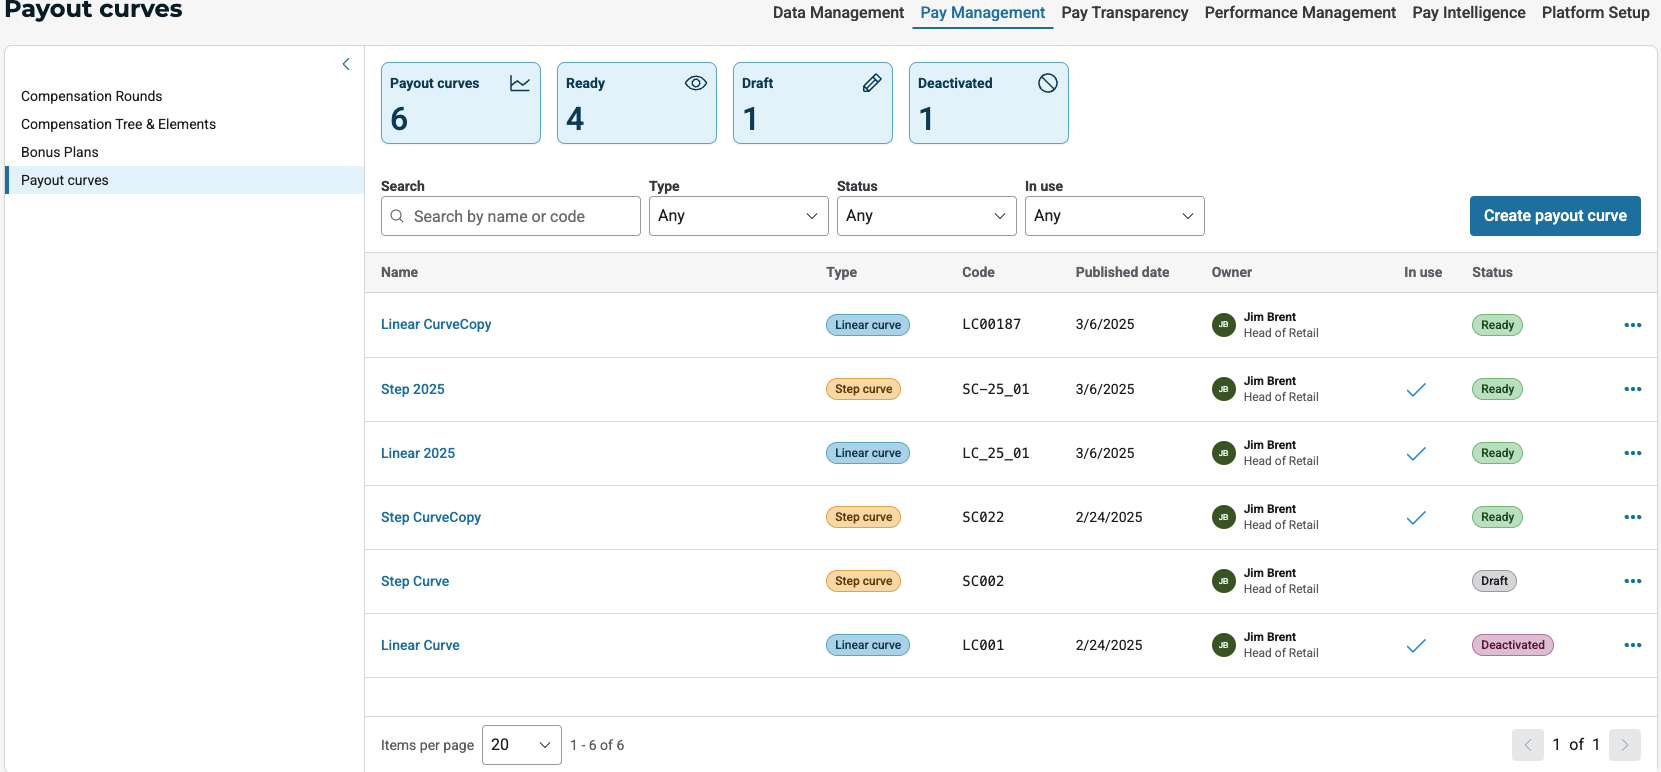Open the Step 2025 payout curve link
This screenshot has width=1661, height=772.
412,389
